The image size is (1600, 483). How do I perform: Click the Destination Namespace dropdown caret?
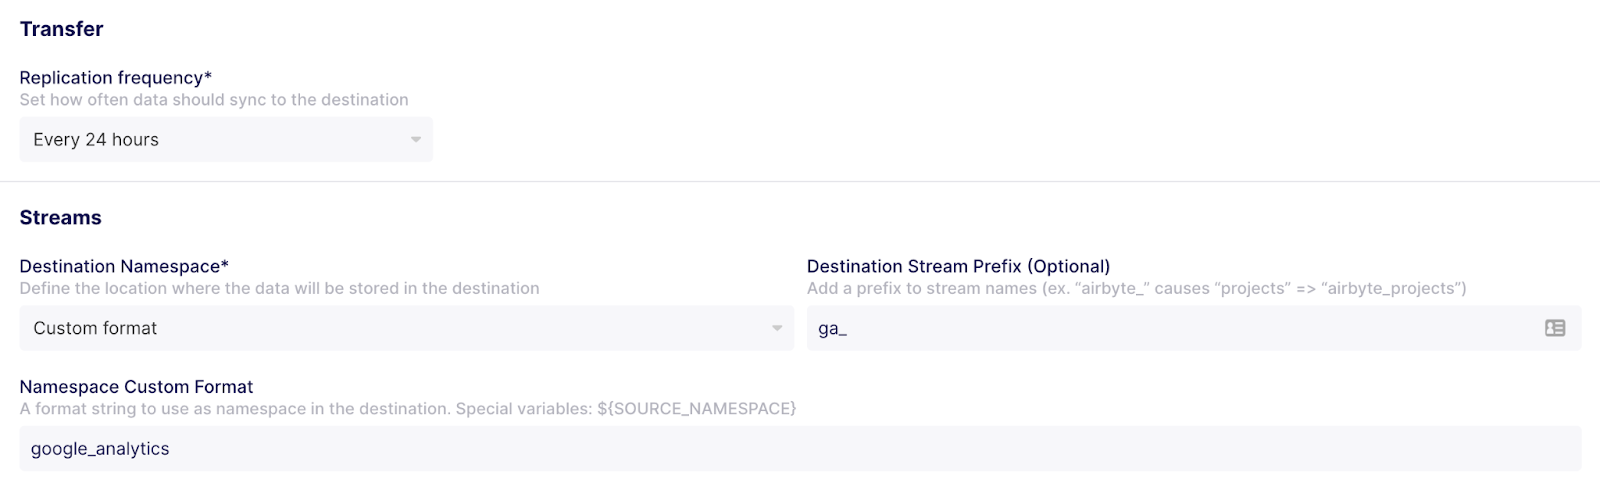(777, 328)
